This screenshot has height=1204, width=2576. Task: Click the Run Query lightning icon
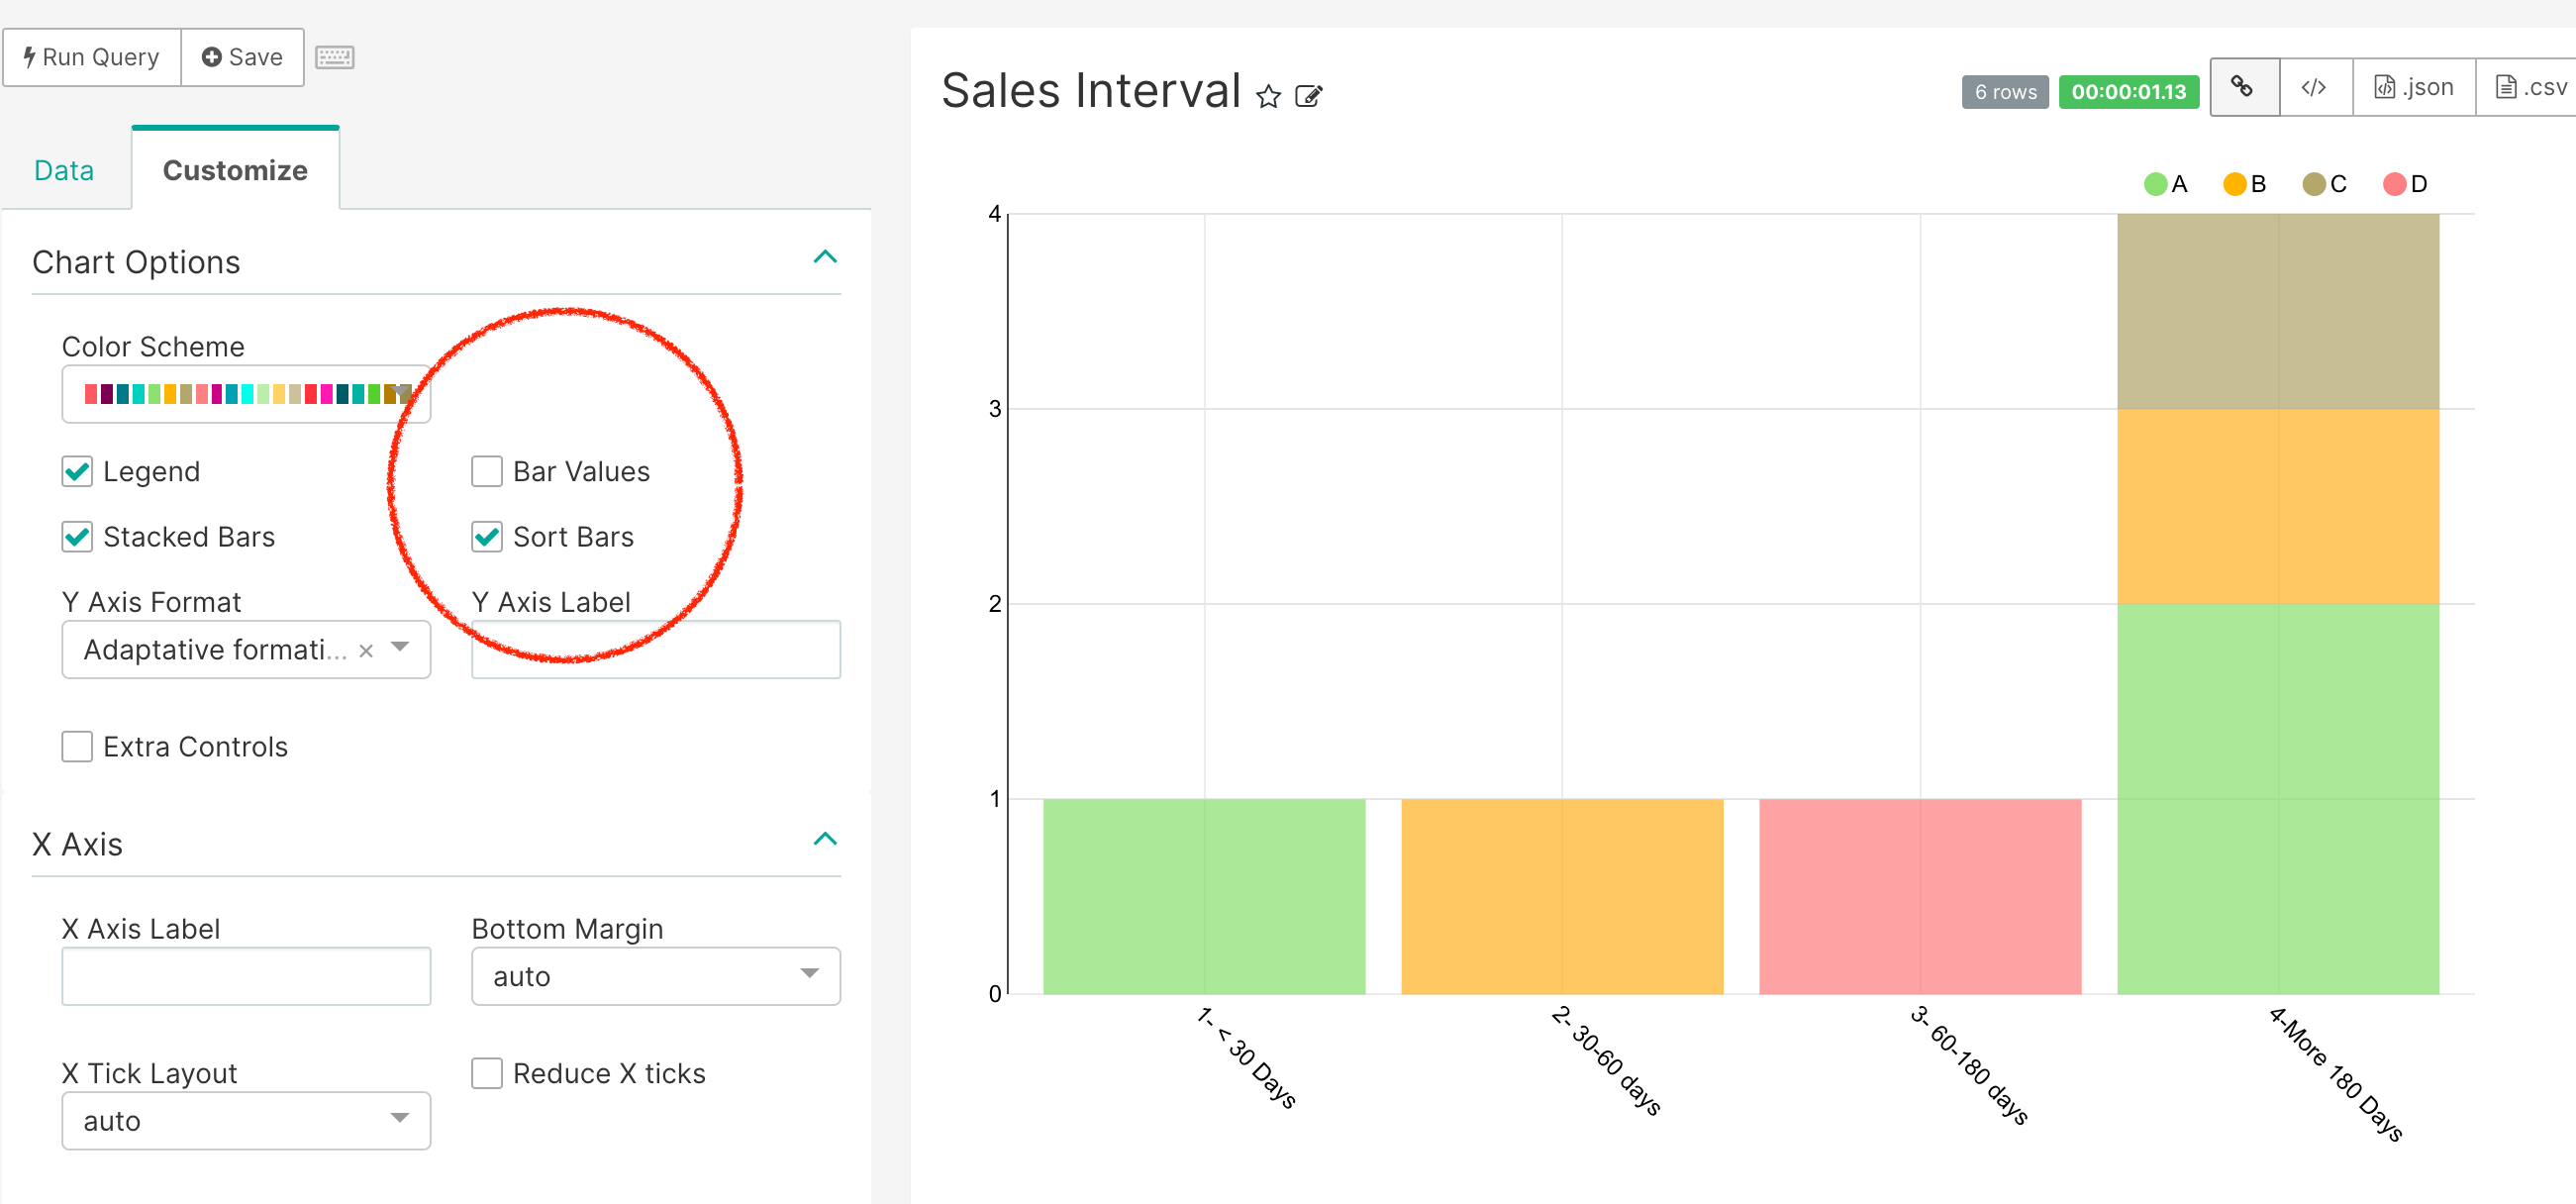click(28, 56)
